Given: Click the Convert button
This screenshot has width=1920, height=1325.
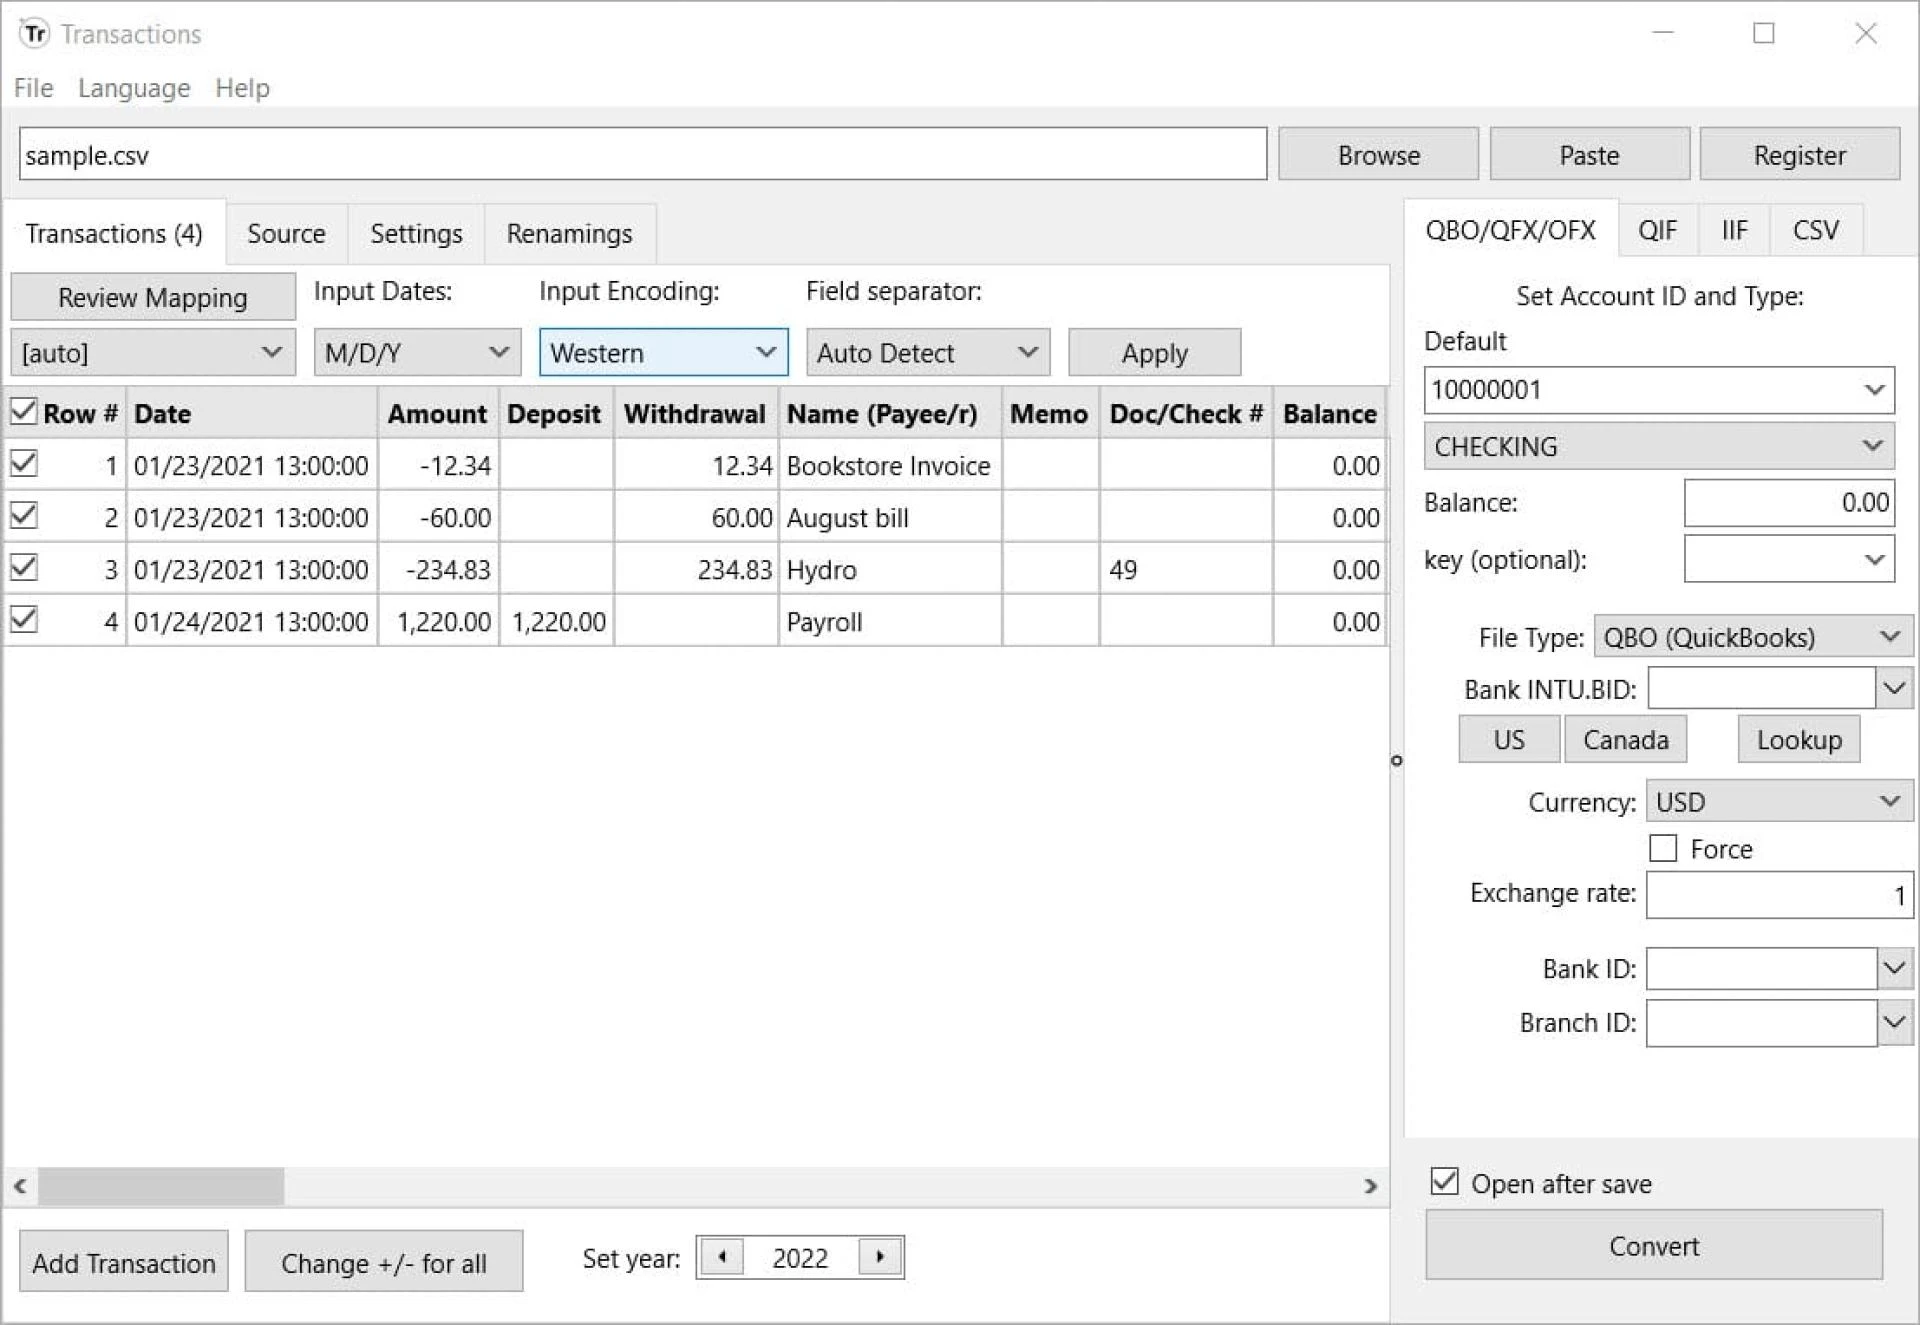Looking at the screenshot, I should click(x=1653, y=1246).
